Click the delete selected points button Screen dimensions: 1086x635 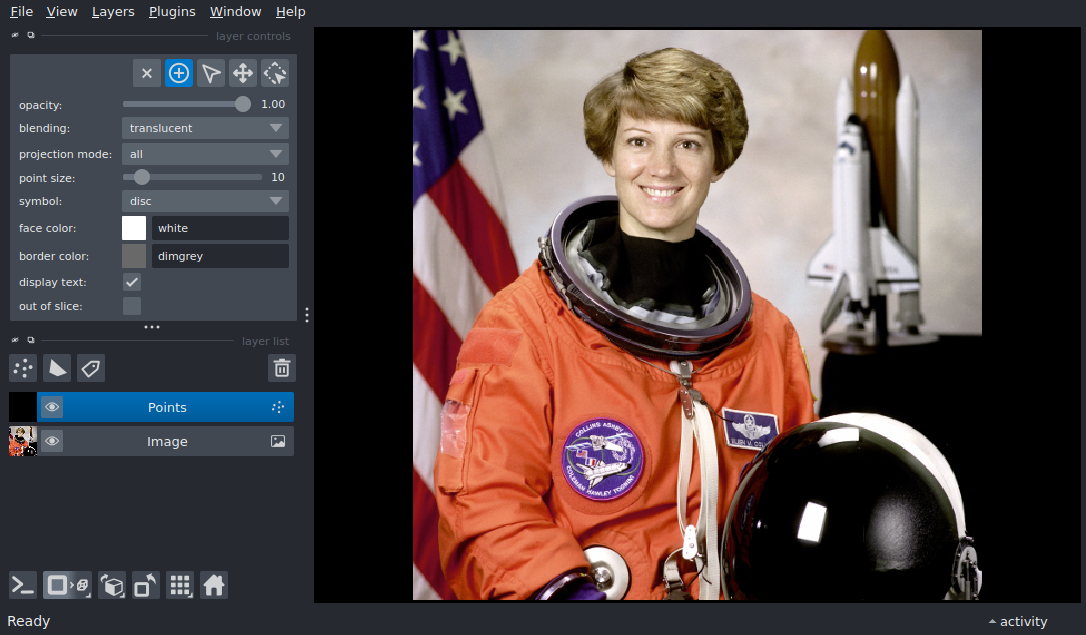point(147,73)
